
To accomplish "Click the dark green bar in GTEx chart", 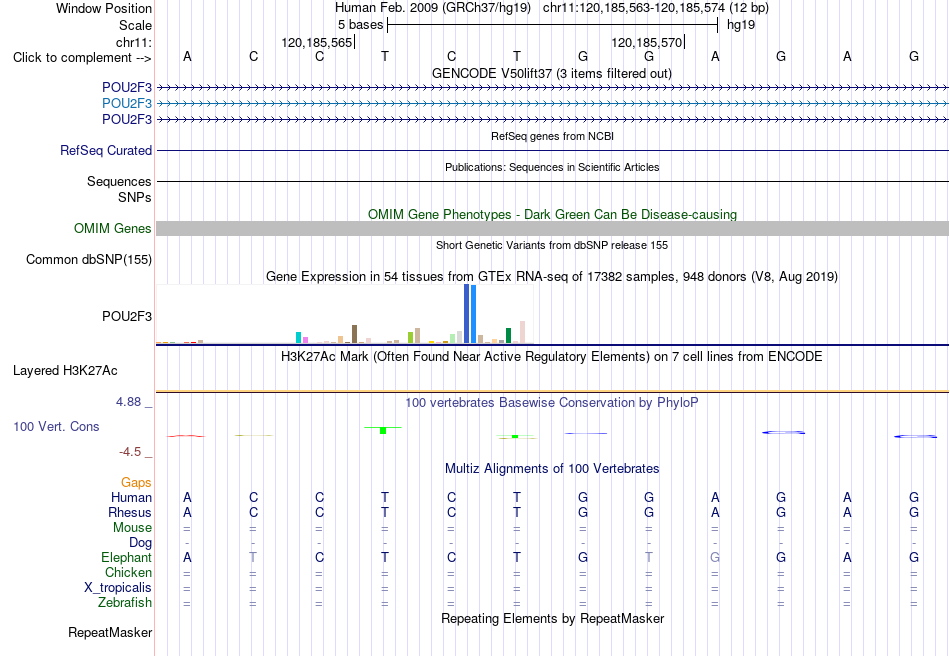I will tap(508, 336).
